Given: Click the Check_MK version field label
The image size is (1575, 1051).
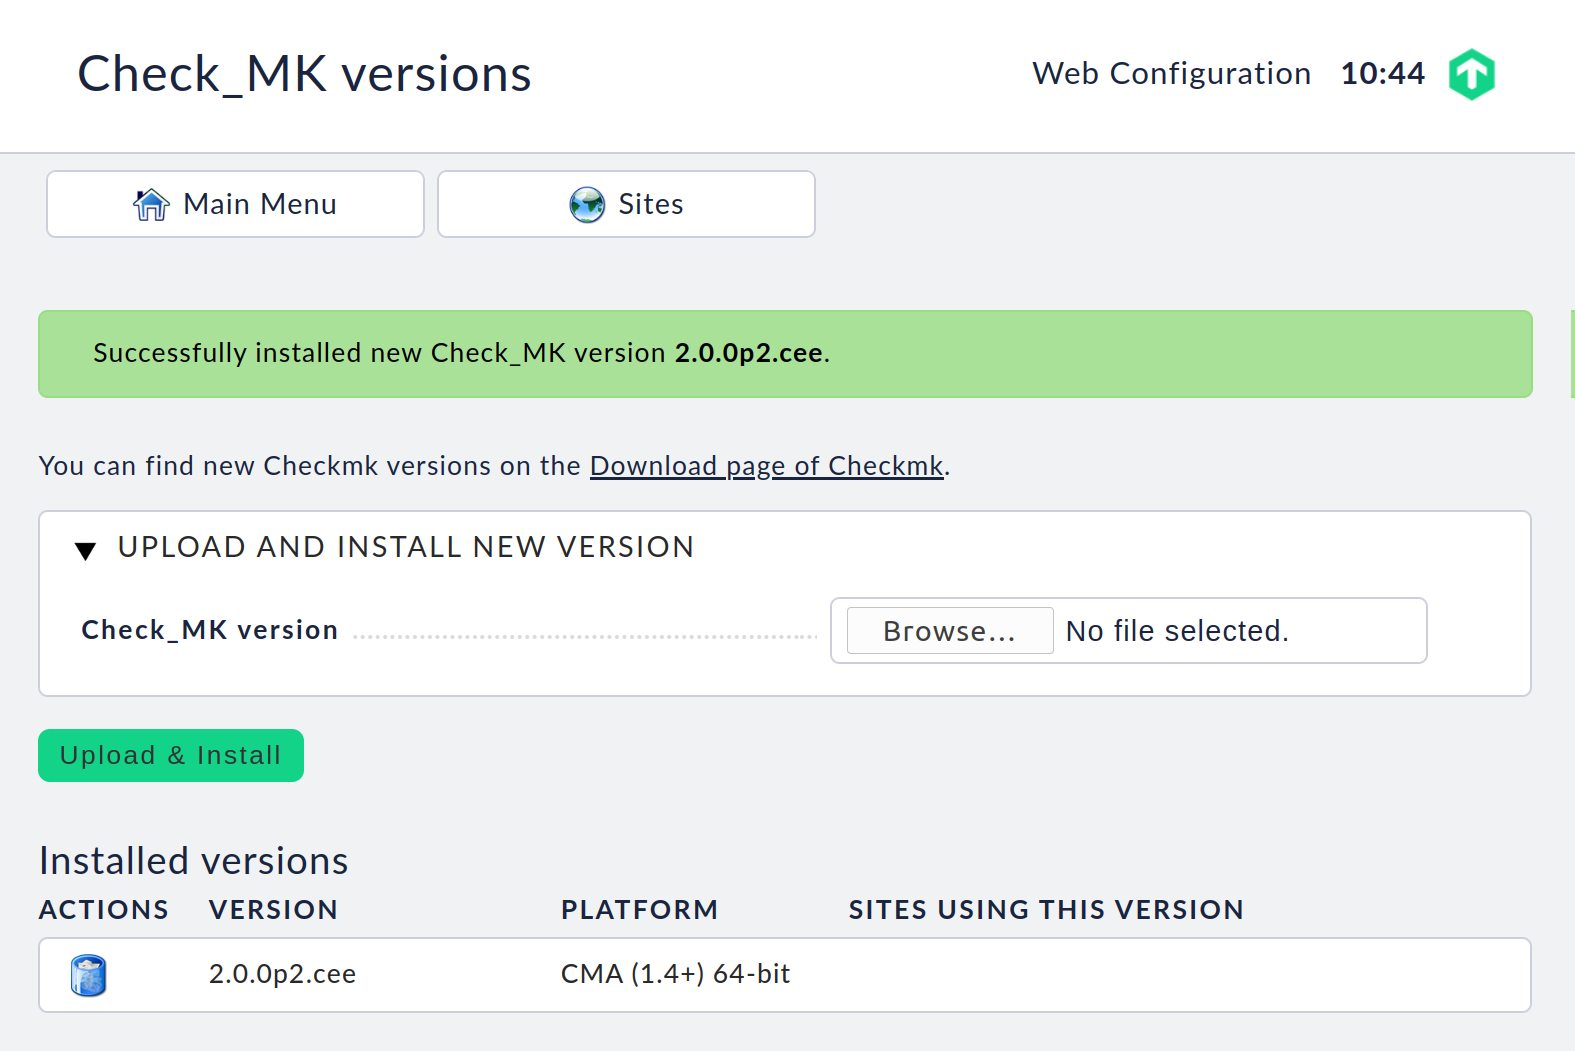Looking at the screenshot, I should [x=210, y=630].
